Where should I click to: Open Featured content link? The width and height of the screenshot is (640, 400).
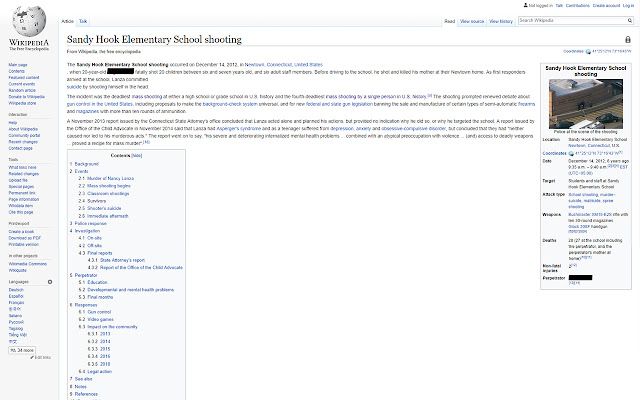tap(24, 78)
